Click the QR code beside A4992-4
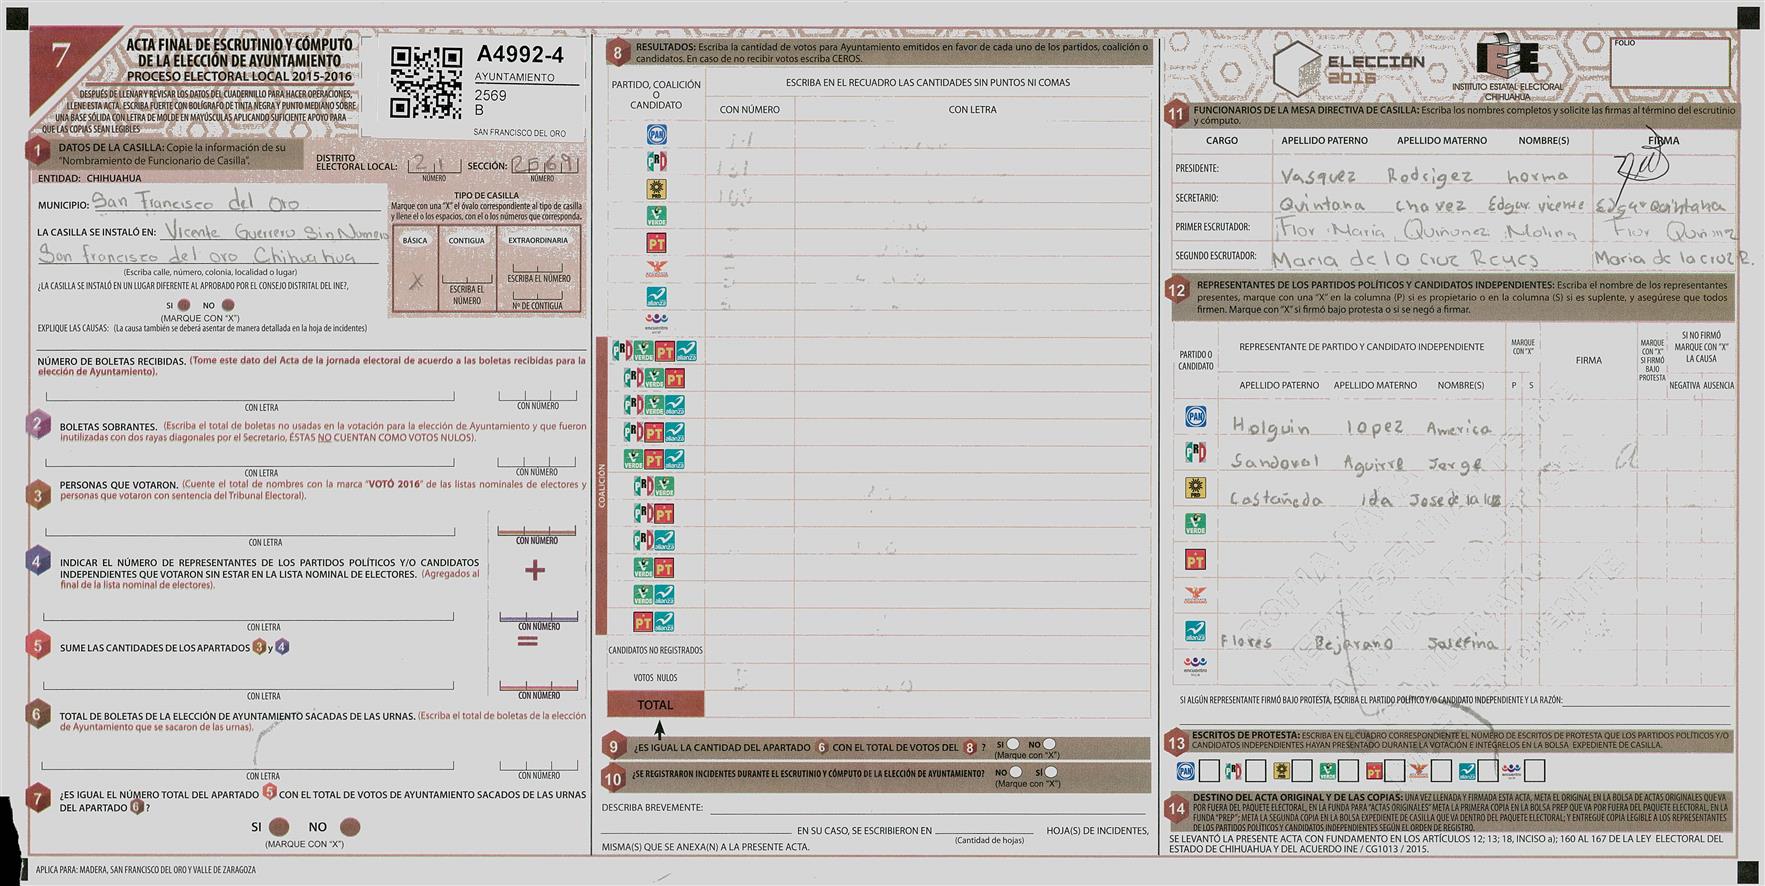The height and width of the screenshot is (886, 1765). 426,82
